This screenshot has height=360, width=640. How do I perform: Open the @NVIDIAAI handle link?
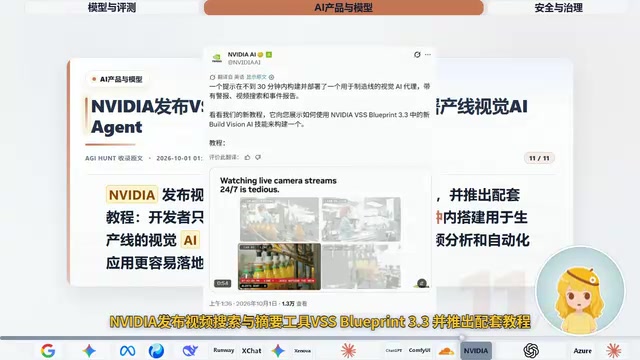point(244,62)
